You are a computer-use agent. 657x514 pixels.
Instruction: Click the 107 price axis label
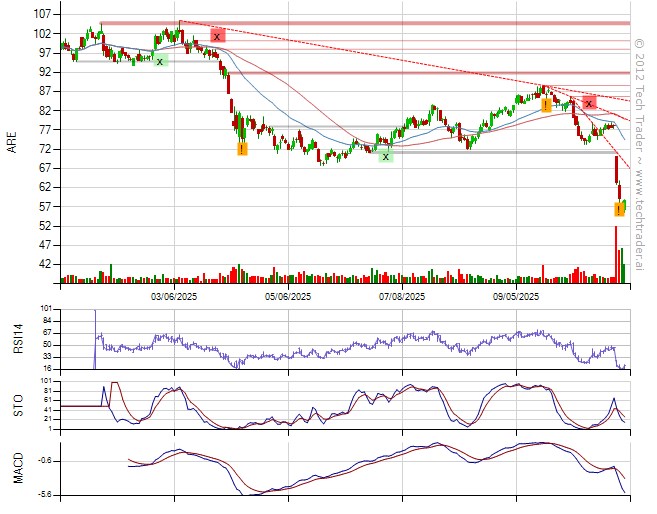42,15
